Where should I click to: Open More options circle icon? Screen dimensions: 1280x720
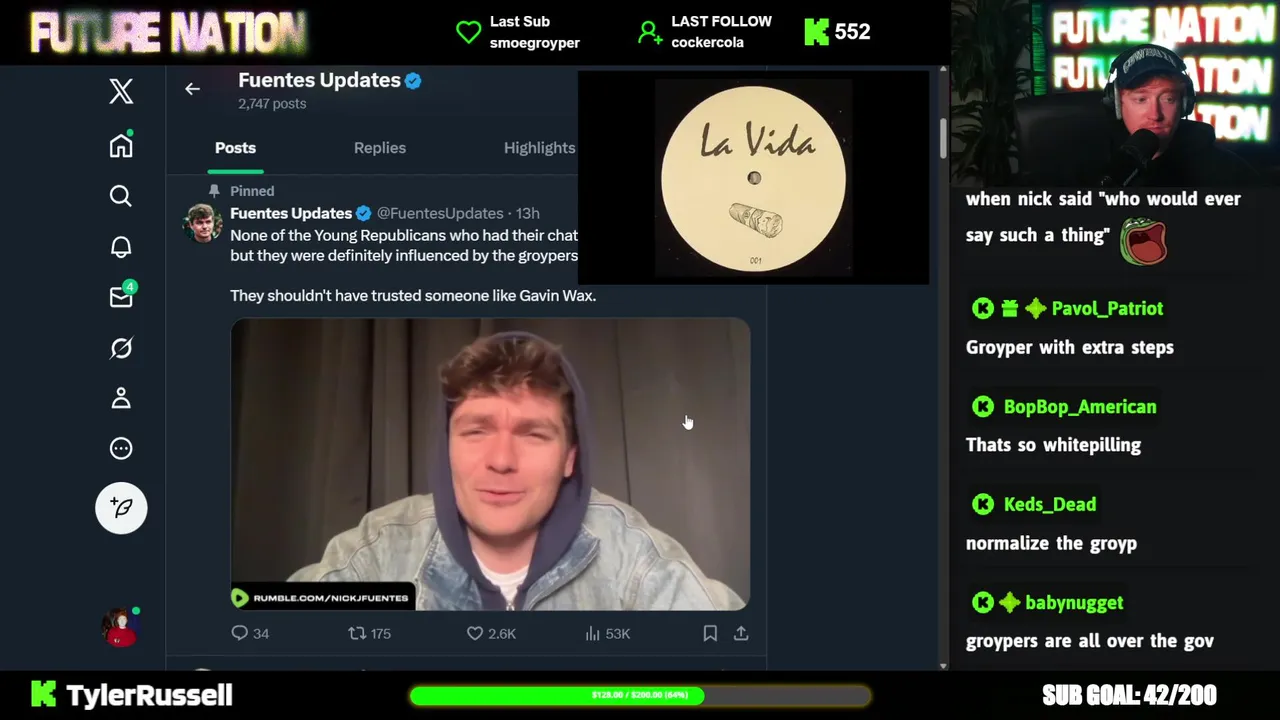121,448
